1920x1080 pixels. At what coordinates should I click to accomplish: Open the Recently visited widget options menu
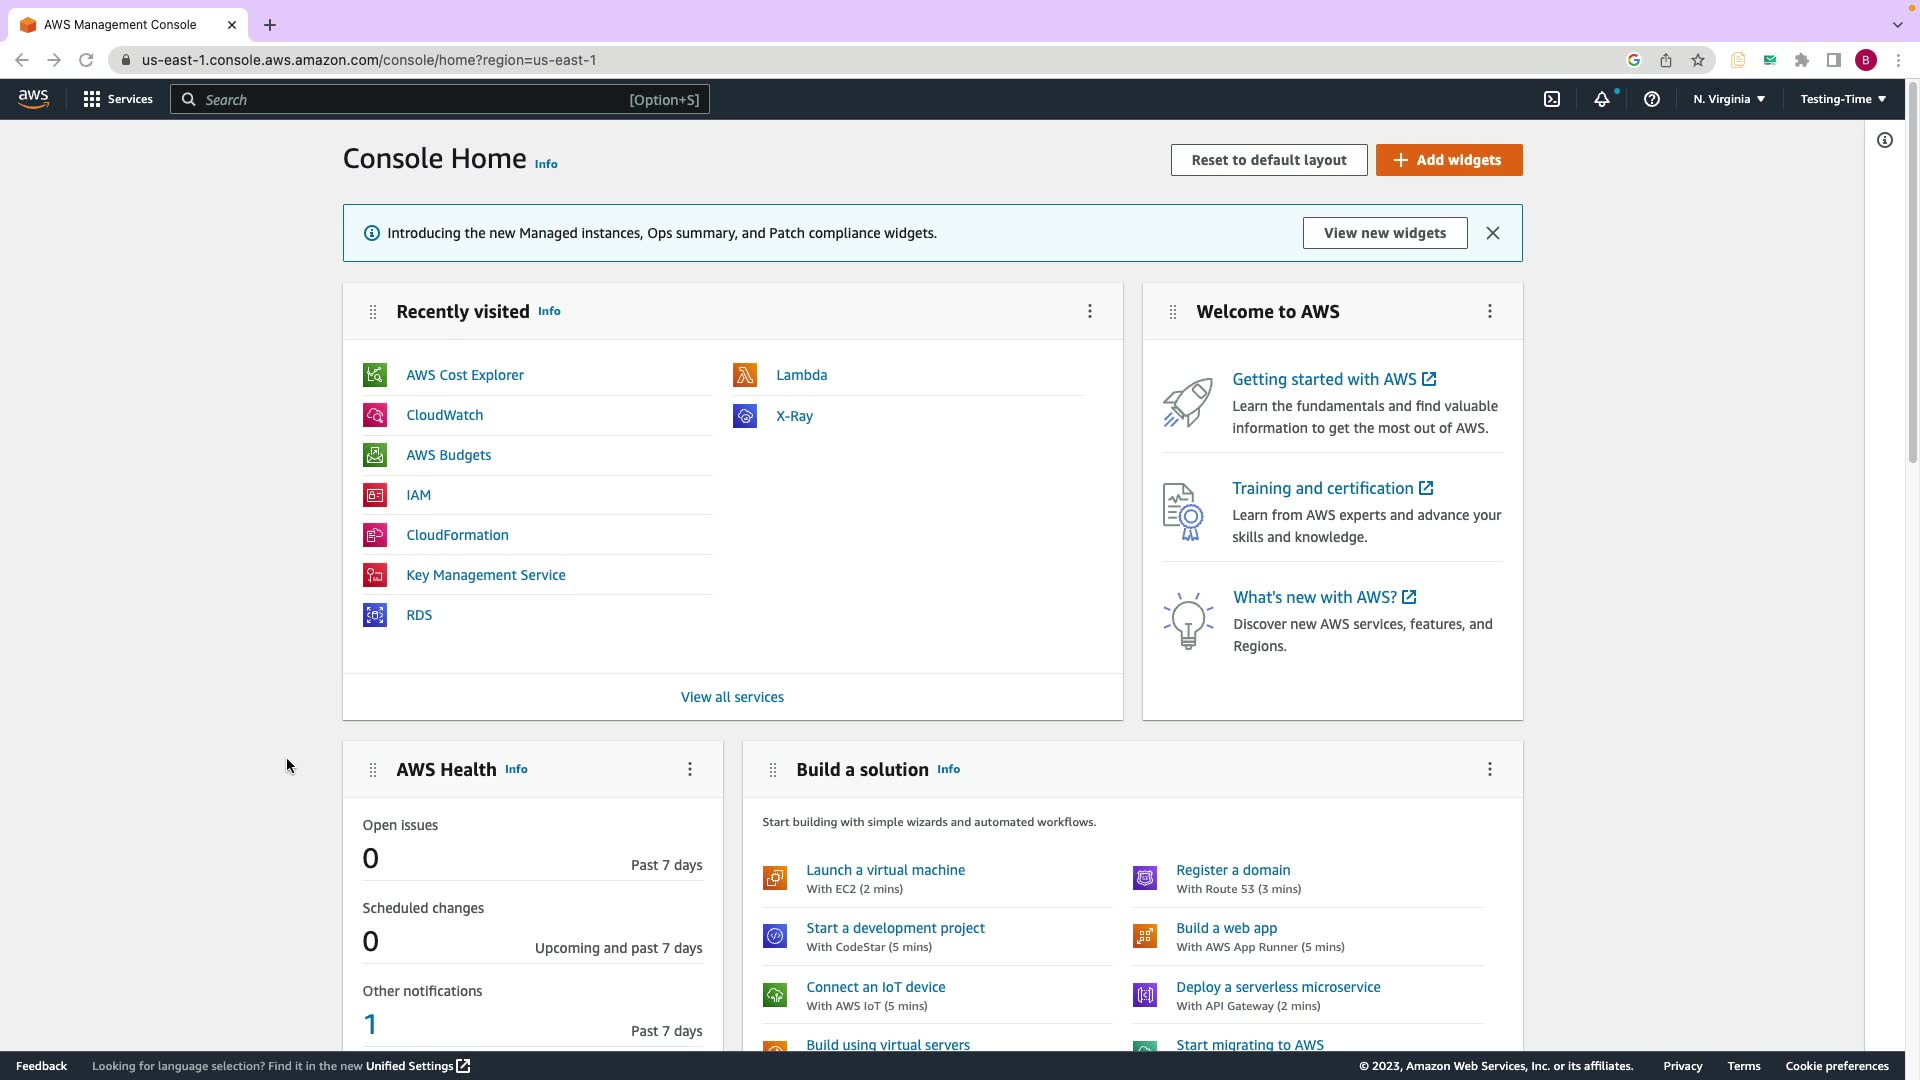click(1090, 312)
